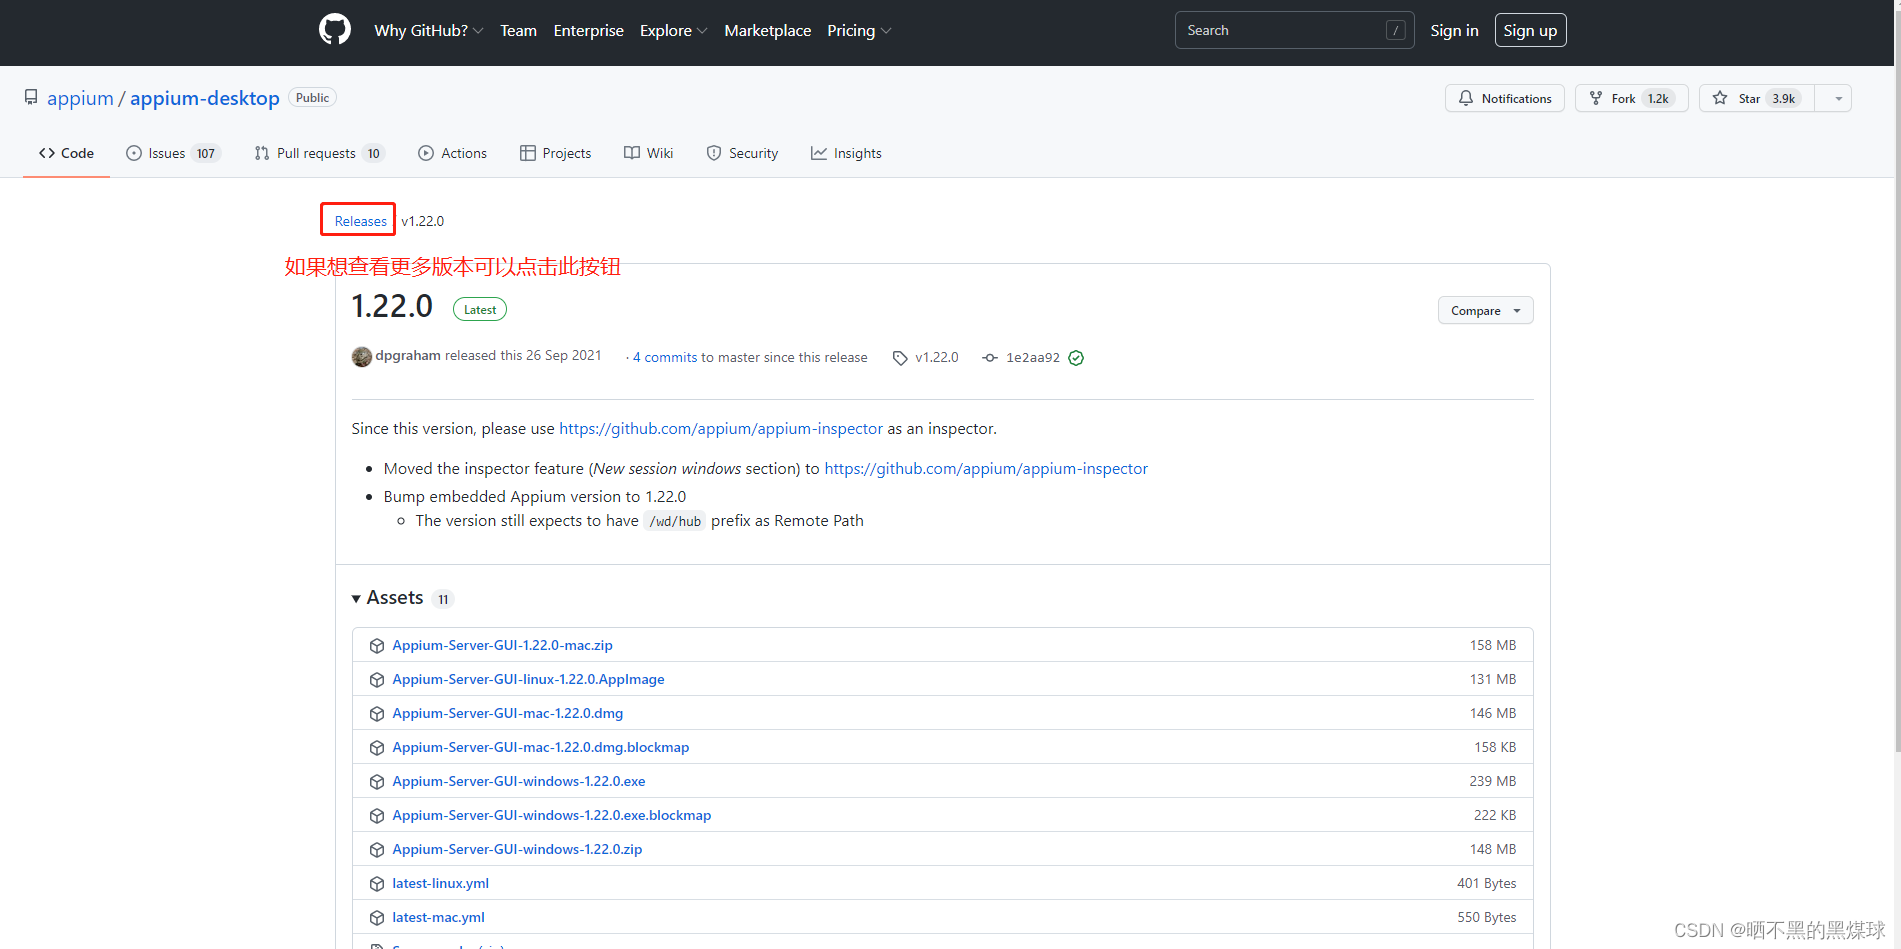Click the GitHub octocat logo
The width and height of the screenshot is (1901, 949).
(335, 30)
